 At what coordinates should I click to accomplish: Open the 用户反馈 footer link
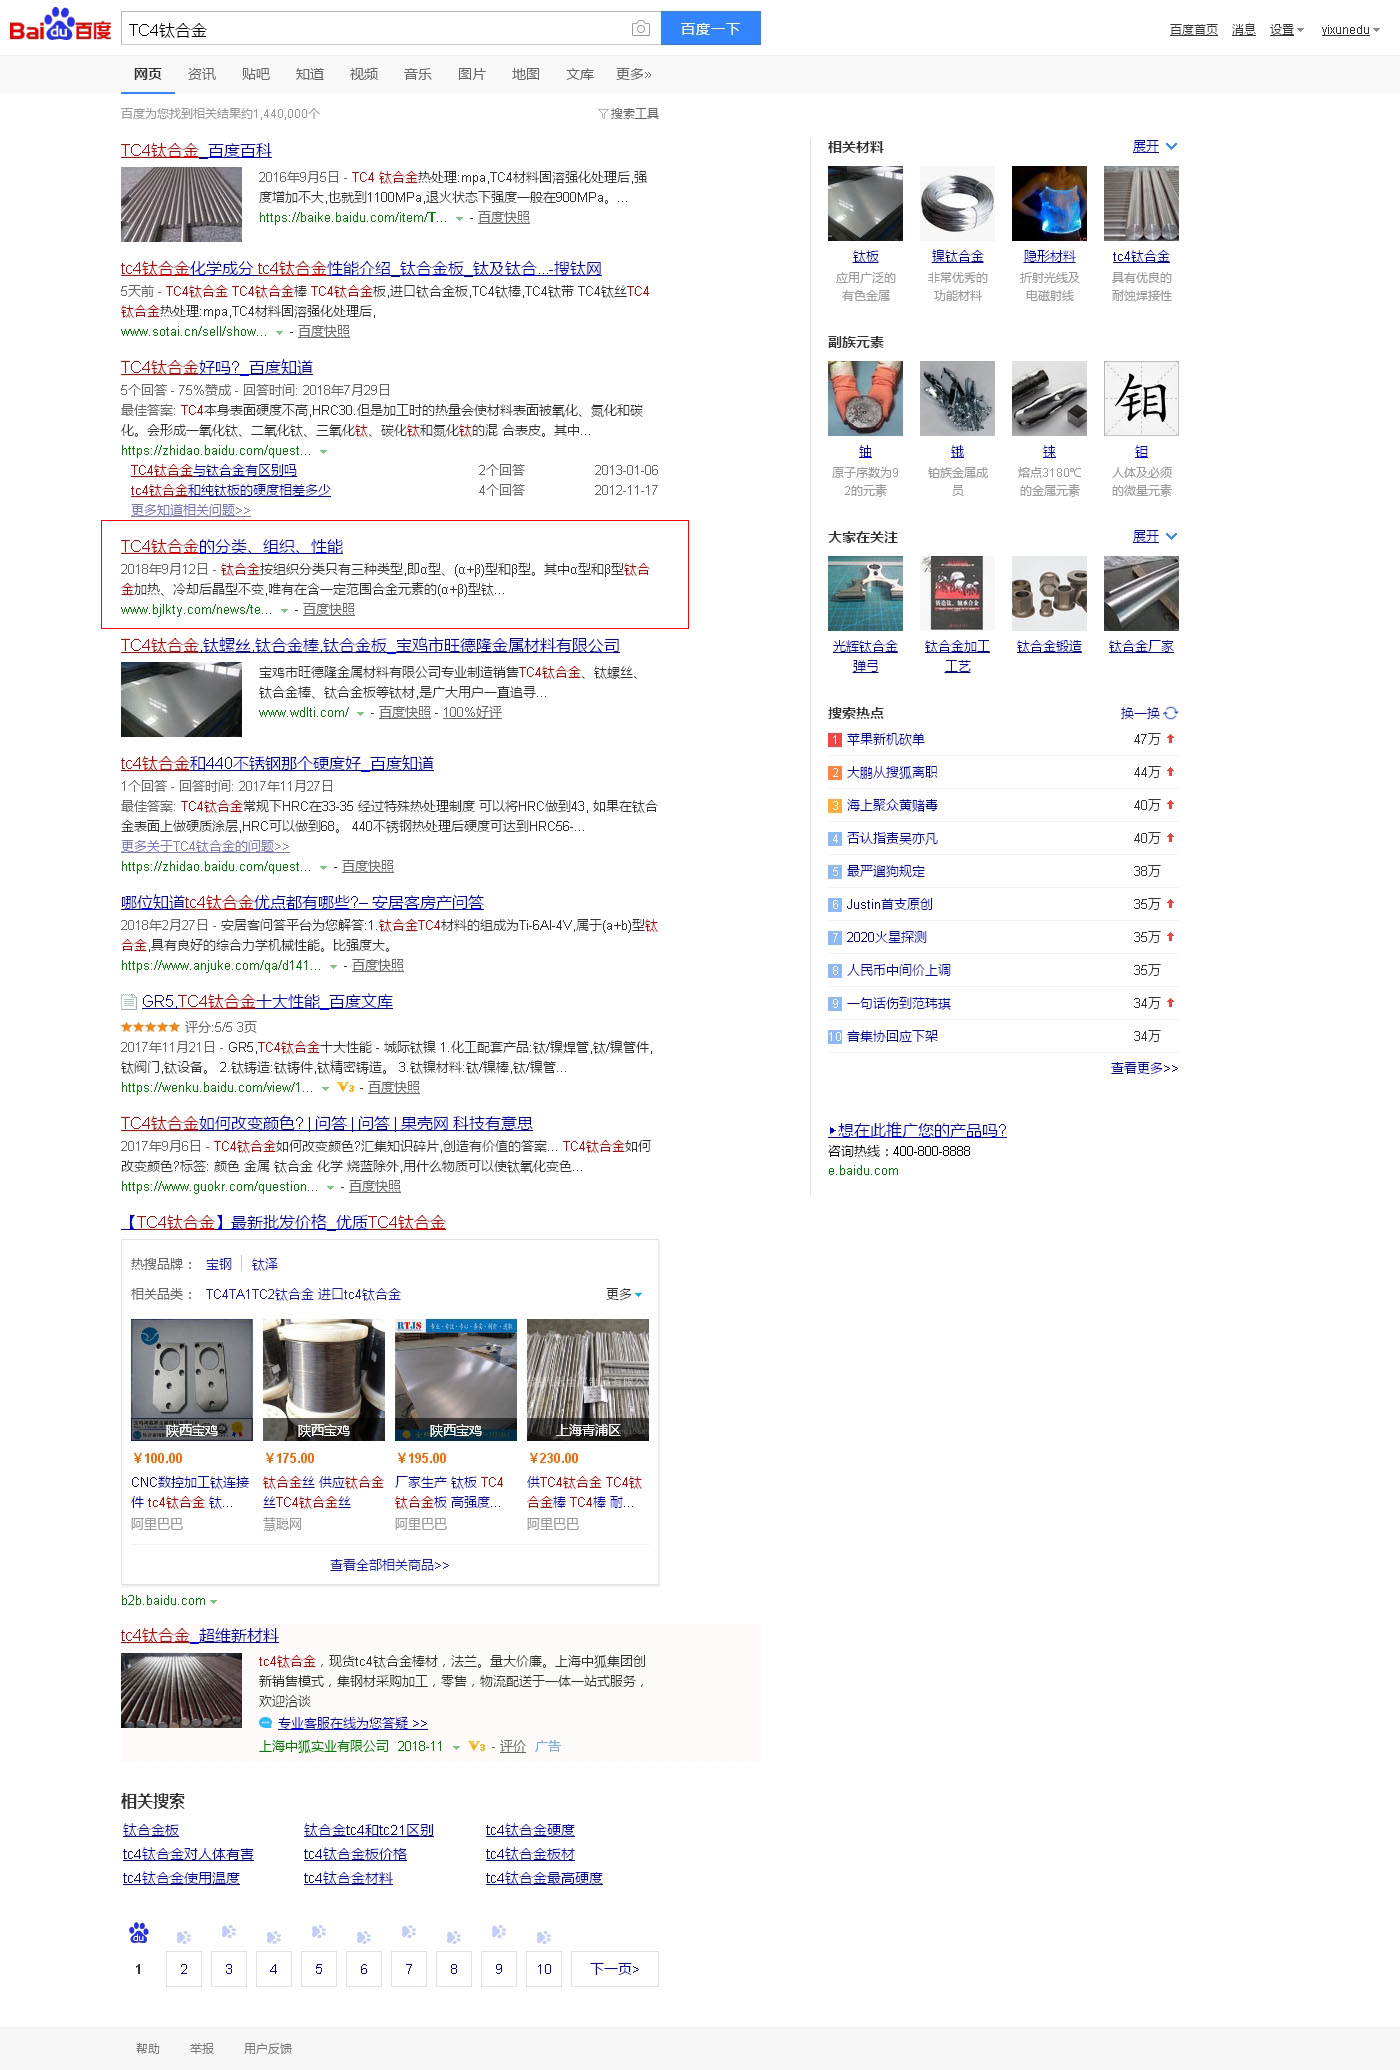point(268,2048)
